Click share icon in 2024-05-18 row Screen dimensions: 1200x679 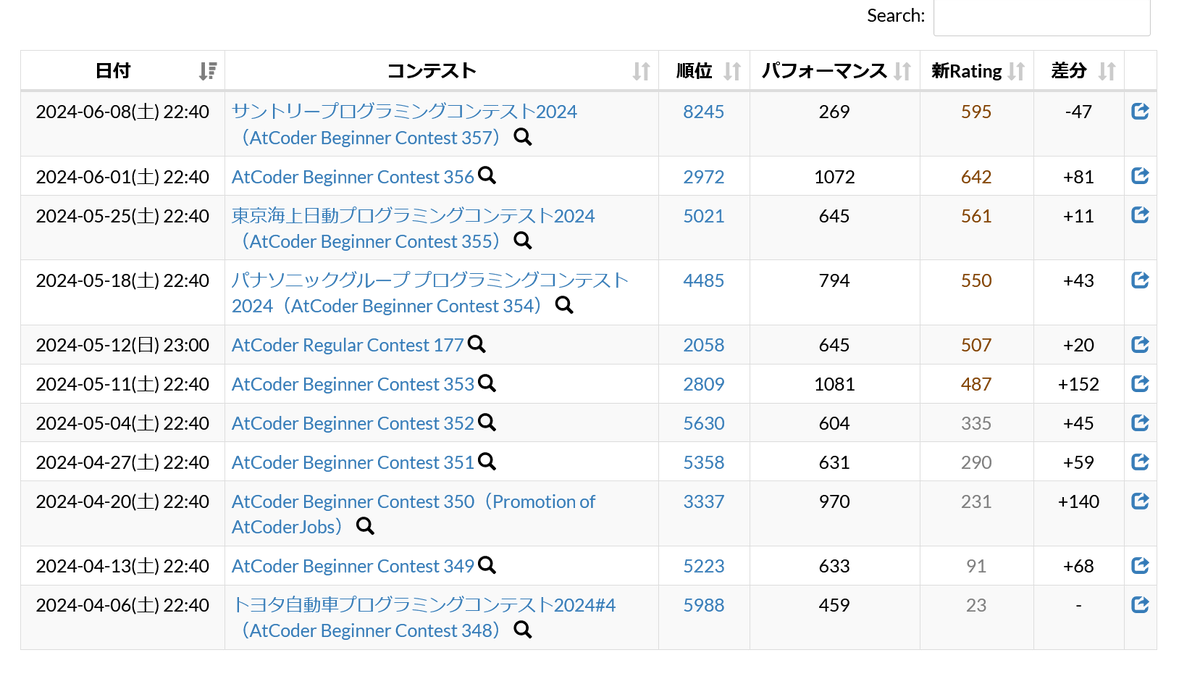pyautogui.click(x=1140, y=280)
